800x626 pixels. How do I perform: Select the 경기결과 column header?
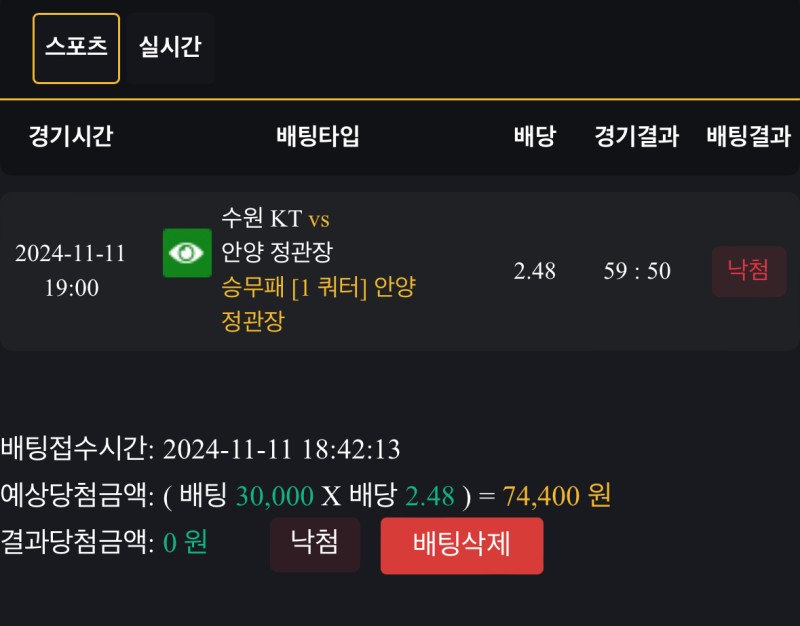pos(636,137)
